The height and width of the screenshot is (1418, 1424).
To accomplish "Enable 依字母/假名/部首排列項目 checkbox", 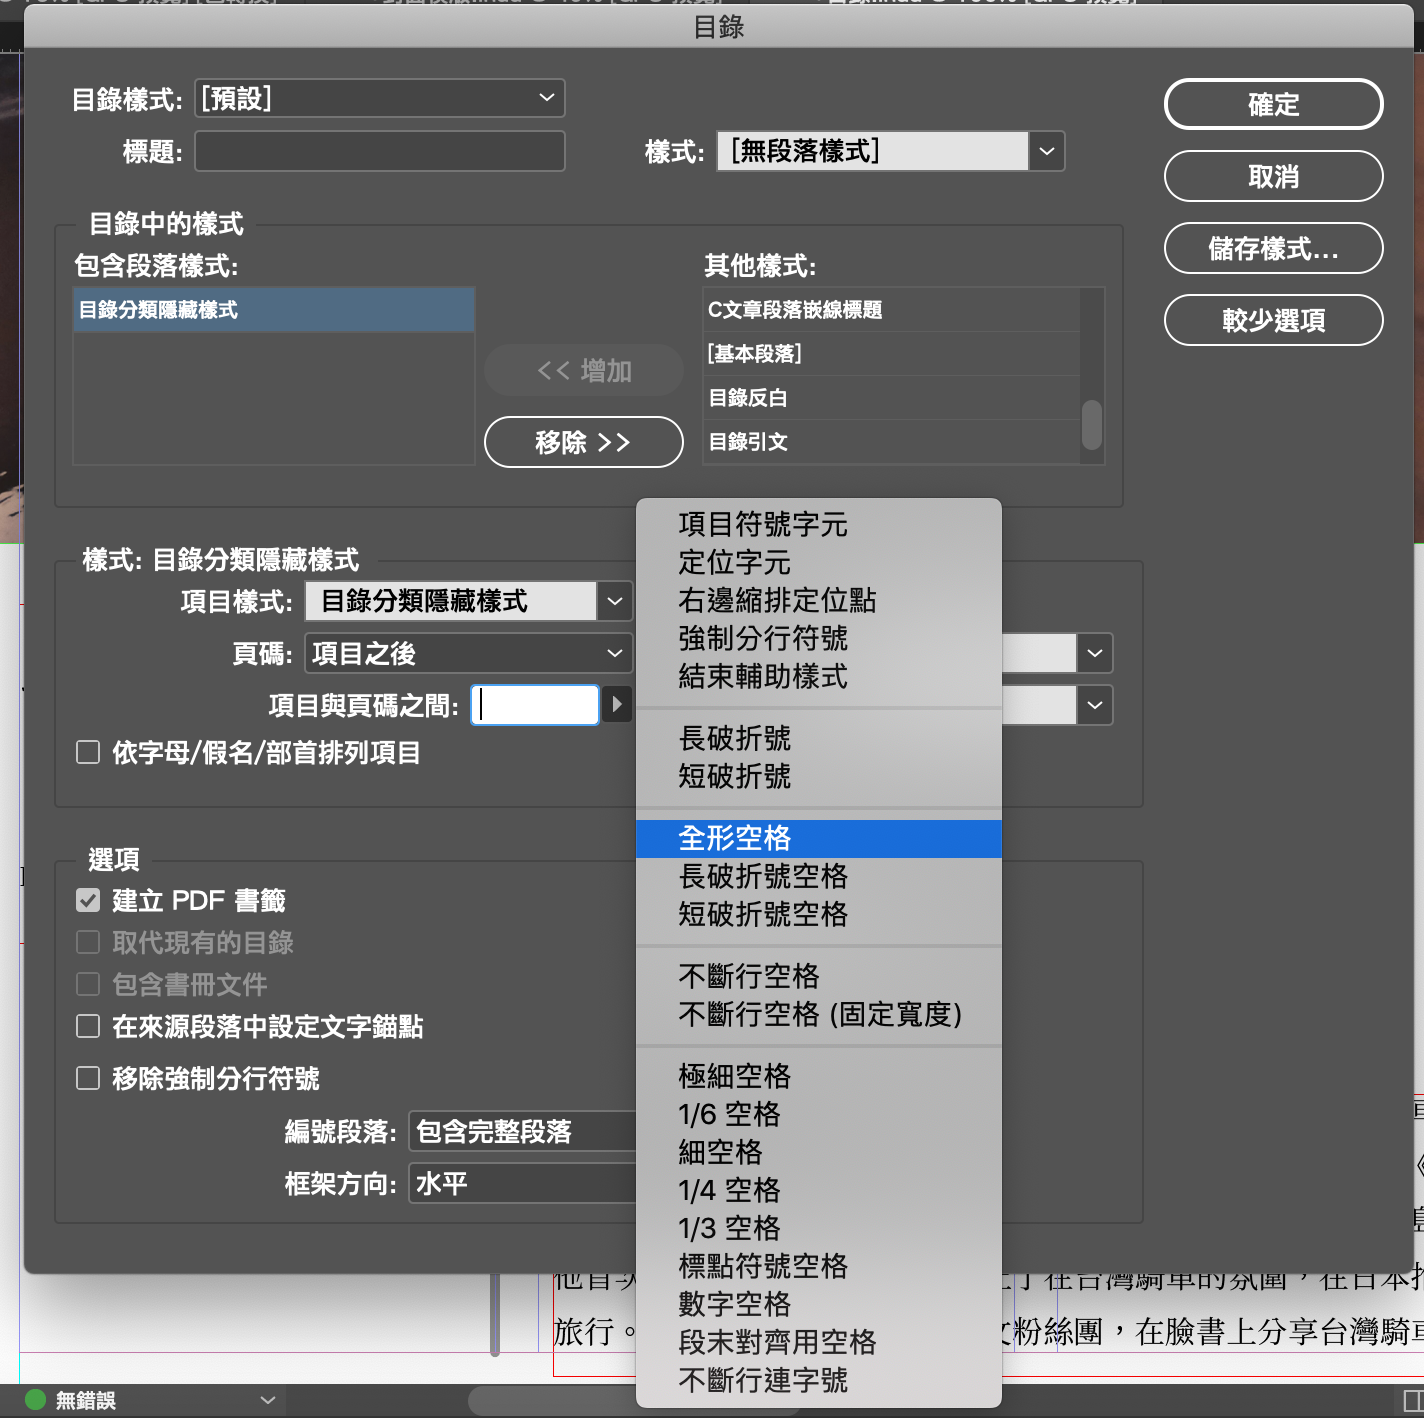I will point(88,752).
